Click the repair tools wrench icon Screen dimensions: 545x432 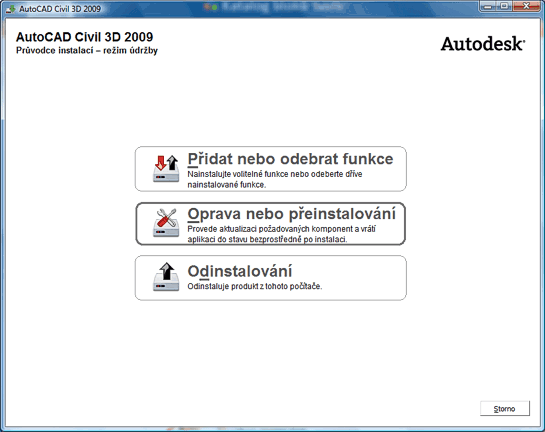pos(166,223)
